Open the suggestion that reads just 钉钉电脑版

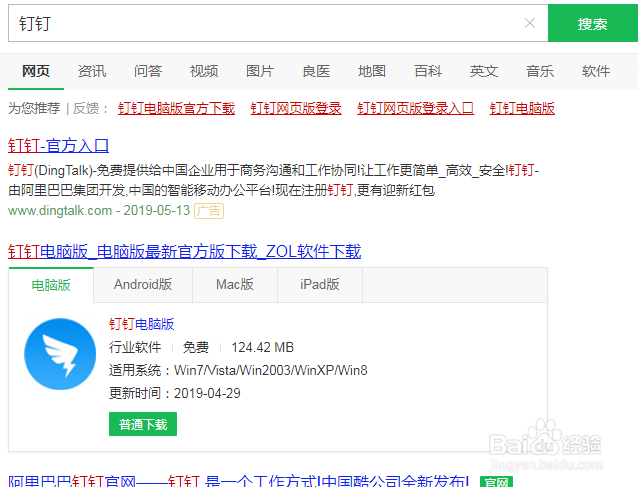[x=522, y=108]
